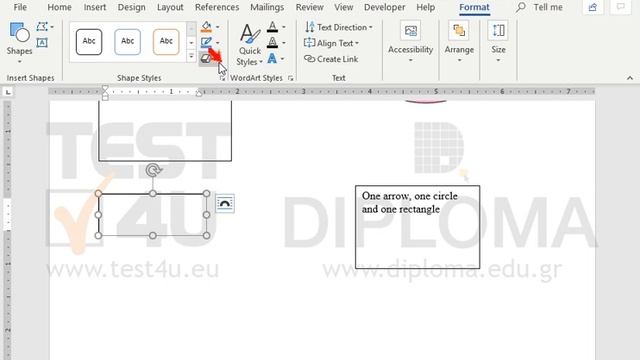Switch to the Design tab

click(x=131, y=7)
